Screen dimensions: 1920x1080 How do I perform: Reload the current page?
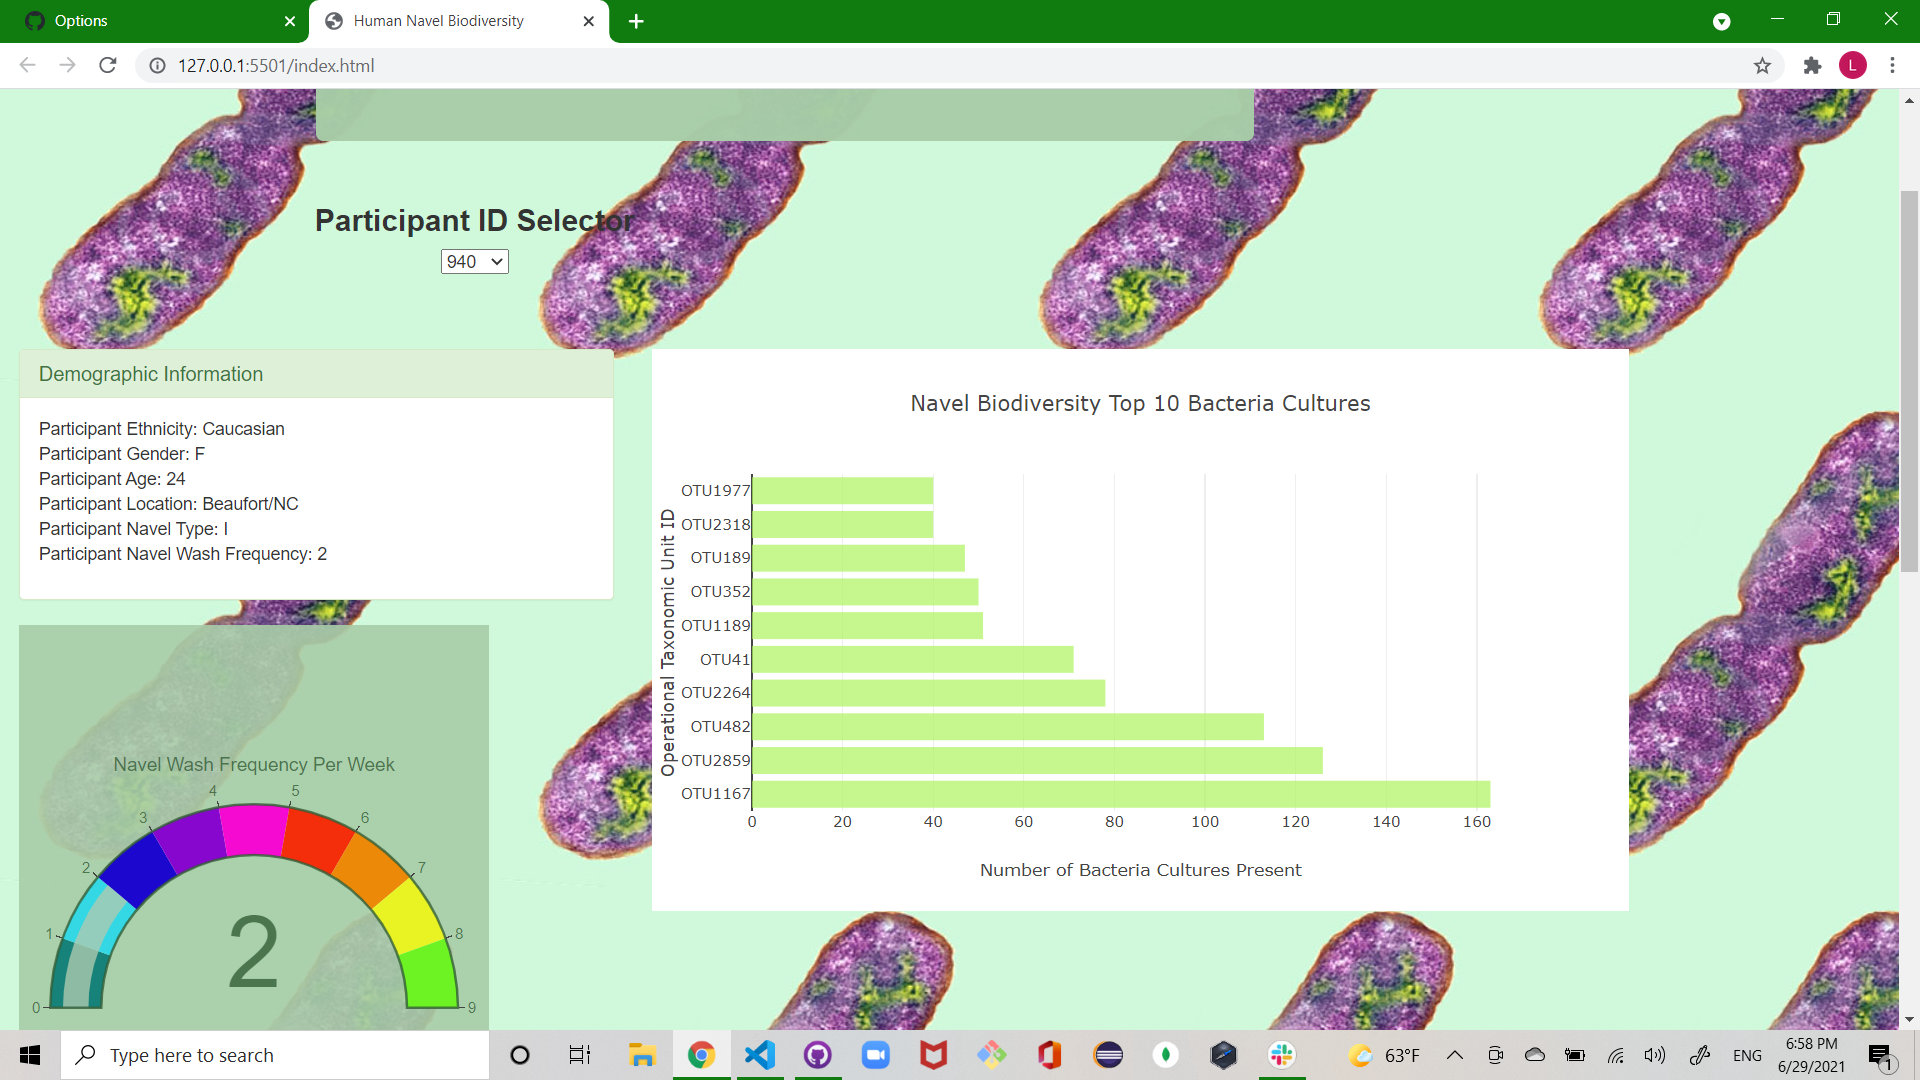[x=108, y=65]
